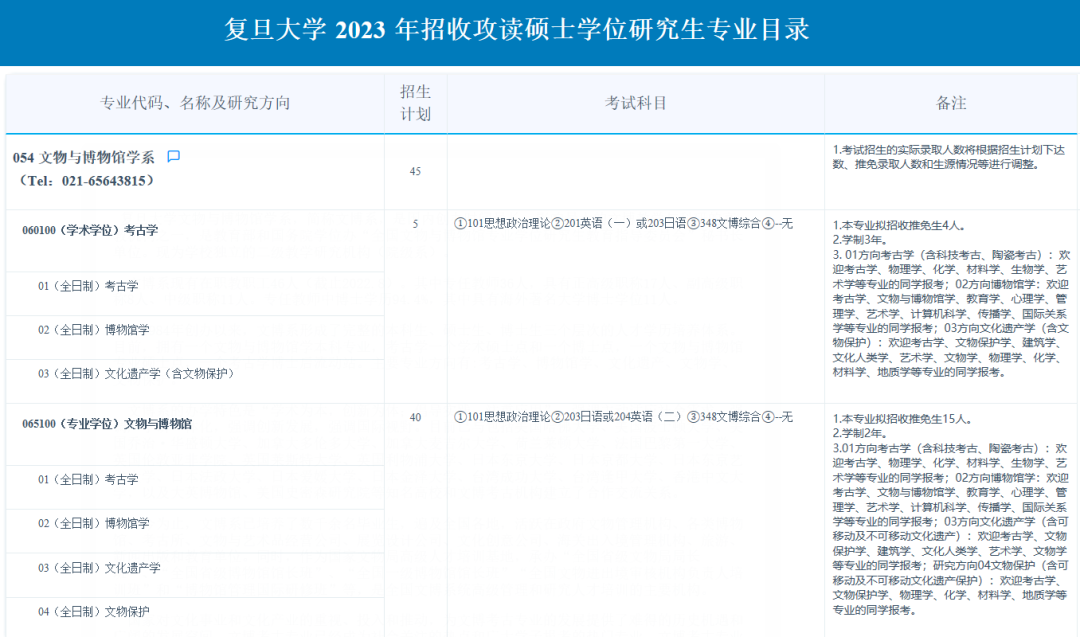Open the 054 文物与博物馆学系 department entry

[x=84, y=157]
